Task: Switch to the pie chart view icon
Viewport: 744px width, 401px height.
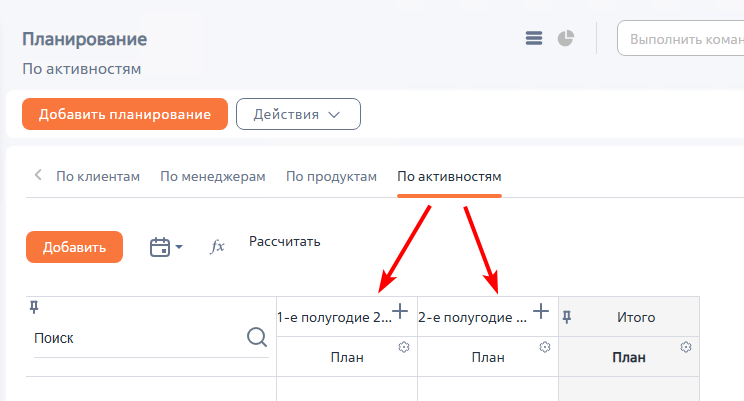Action: coord(566,38)
